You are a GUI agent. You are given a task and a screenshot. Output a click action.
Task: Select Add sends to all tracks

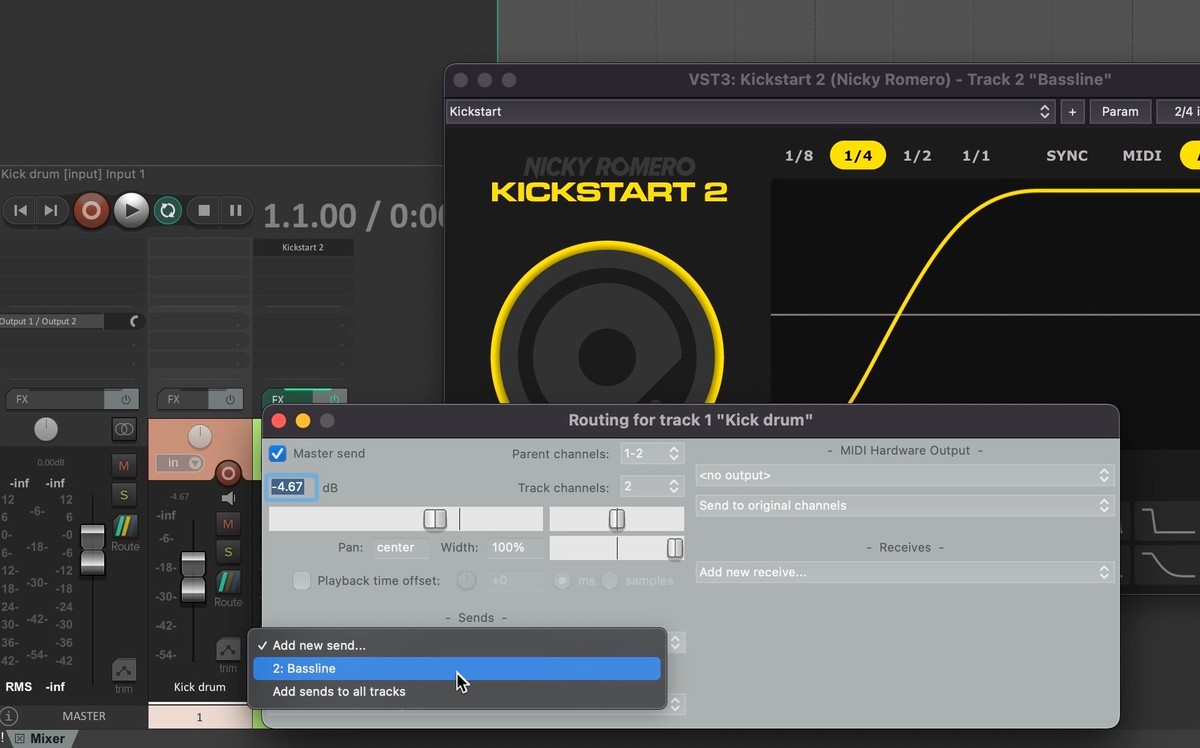339,692
